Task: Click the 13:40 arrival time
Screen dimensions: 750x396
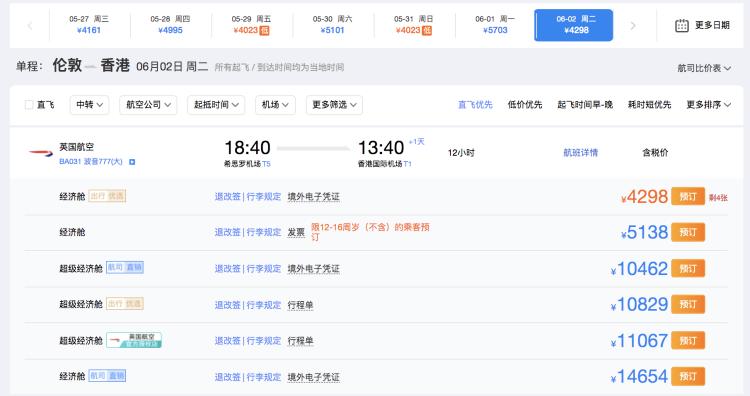Action: (x=381, y=147)
